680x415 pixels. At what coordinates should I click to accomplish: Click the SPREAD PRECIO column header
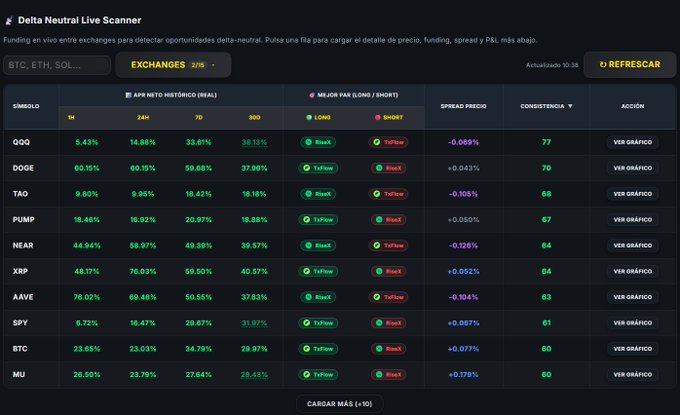(463, 106)
